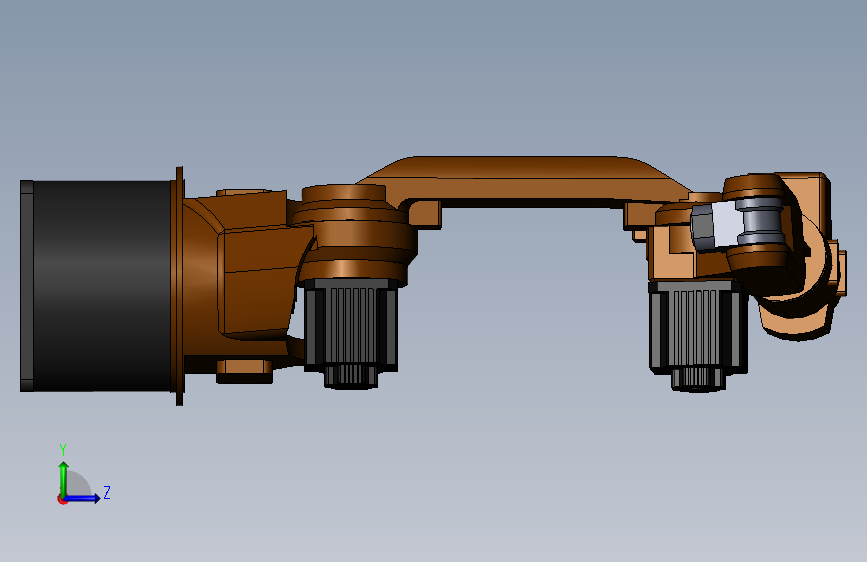The width and height of the screenshot is (867, 562).
Task: Select the left black splined connector
Action: [351, 333]
